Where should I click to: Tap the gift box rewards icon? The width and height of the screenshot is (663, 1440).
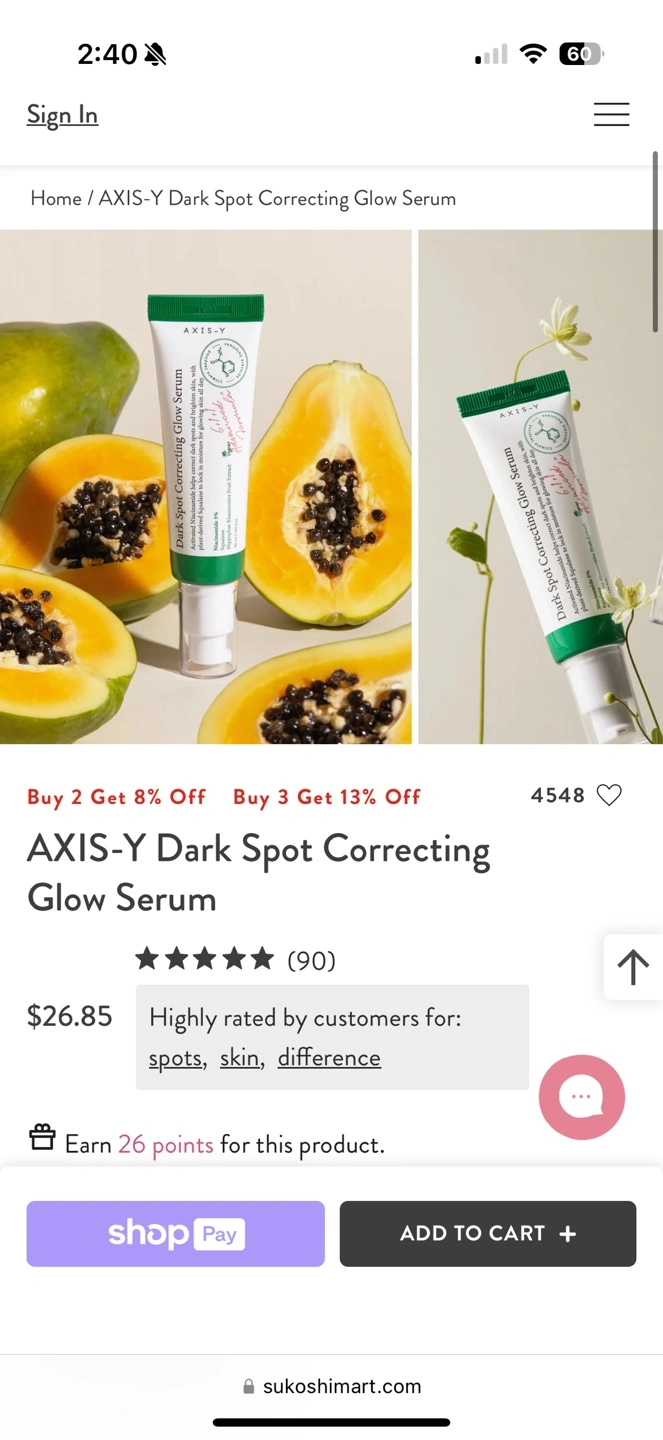click(x=42, y=1138)
